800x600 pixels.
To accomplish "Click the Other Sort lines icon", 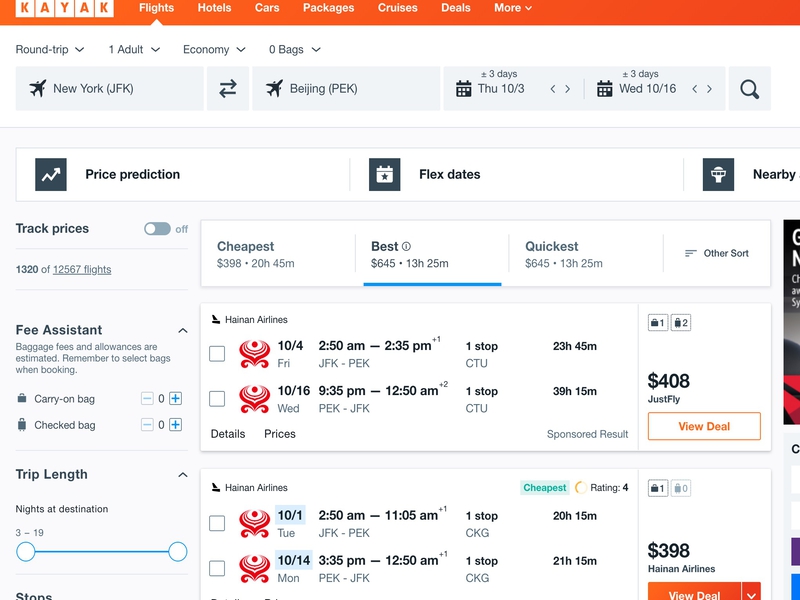I will (690, 253).
